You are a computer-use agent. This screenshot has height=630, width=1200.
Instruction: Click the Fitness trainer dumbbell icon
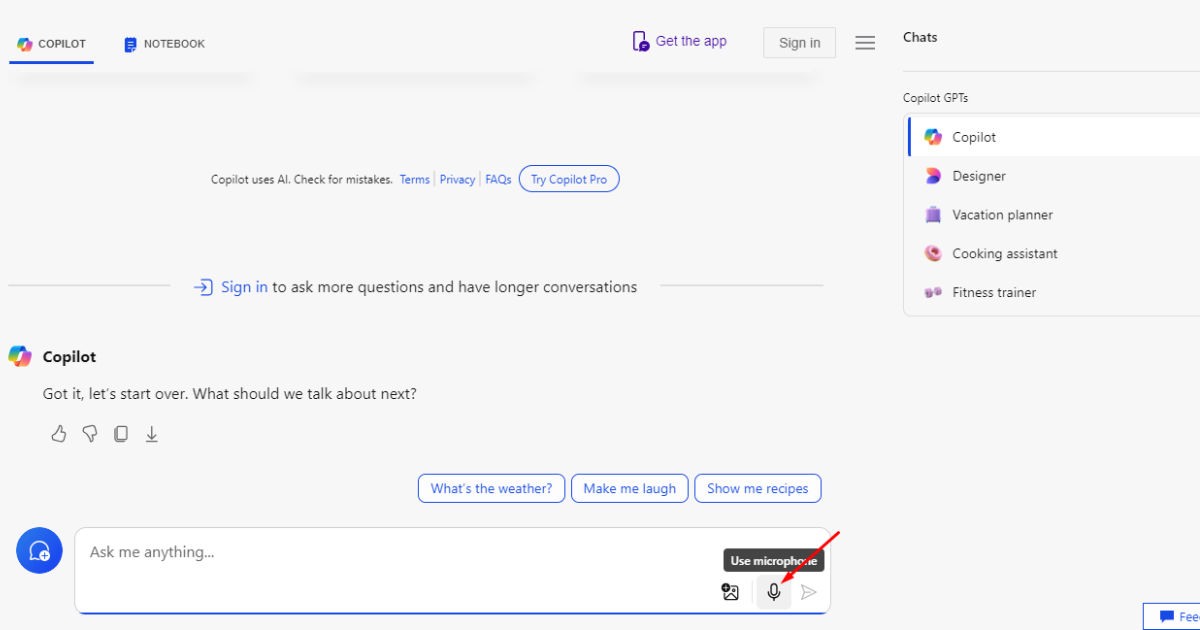[x=933, y=293]
